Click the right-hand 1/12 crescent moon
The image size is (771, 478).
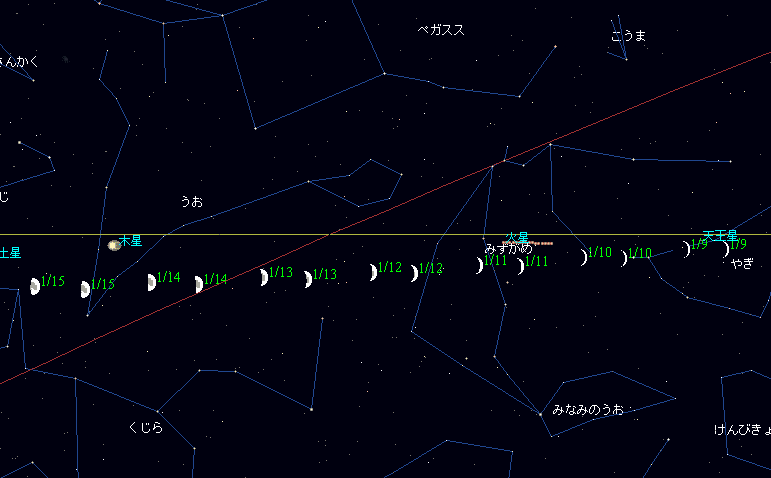click(414, 273)
